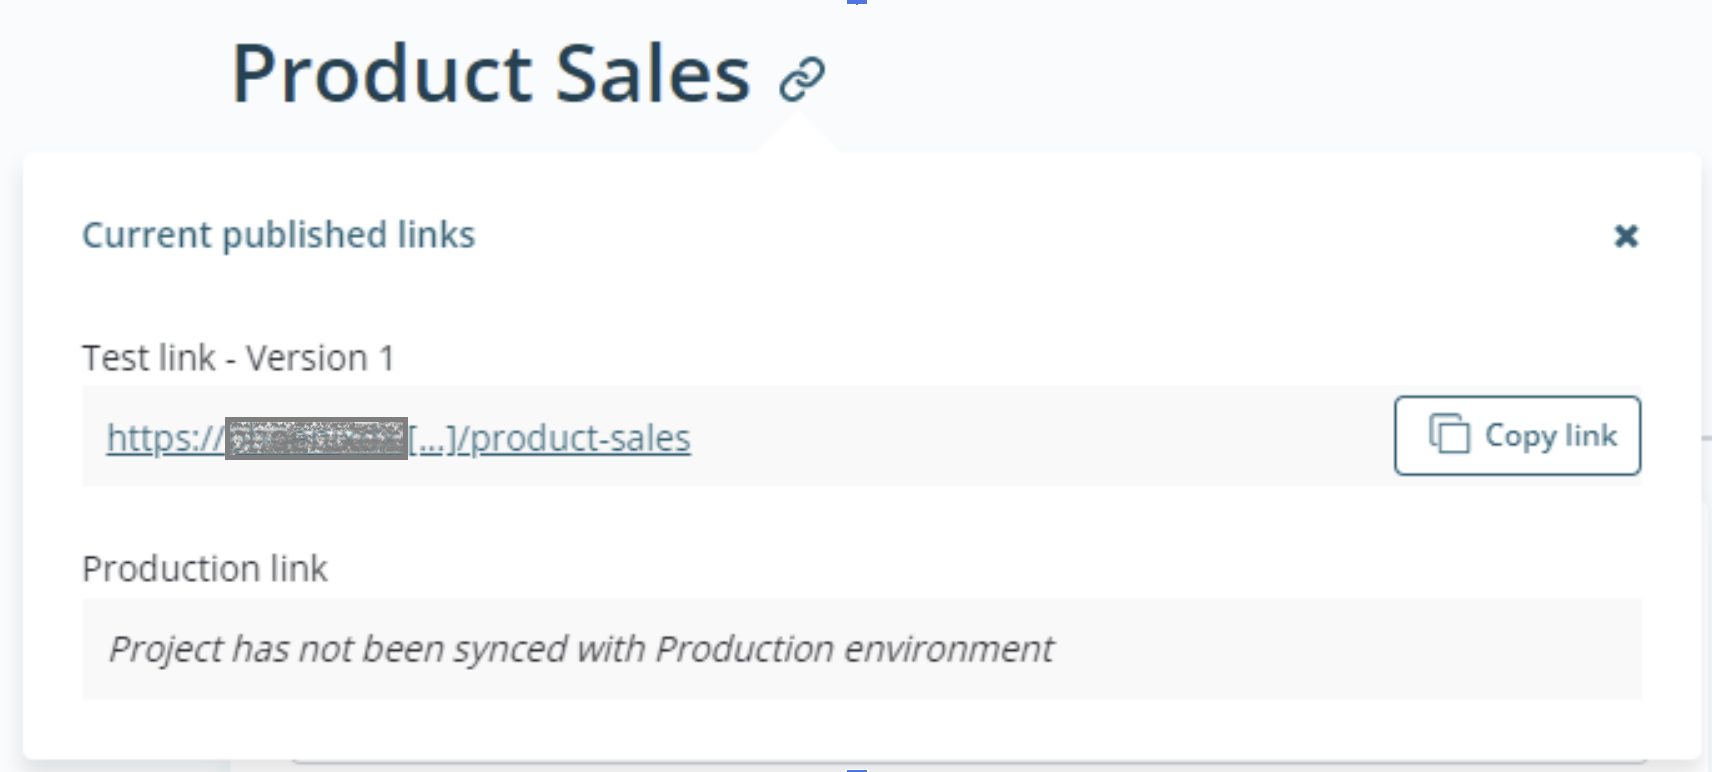Click empty space in the test link field
The image size is (1712, 772).
click(1040, 437)
